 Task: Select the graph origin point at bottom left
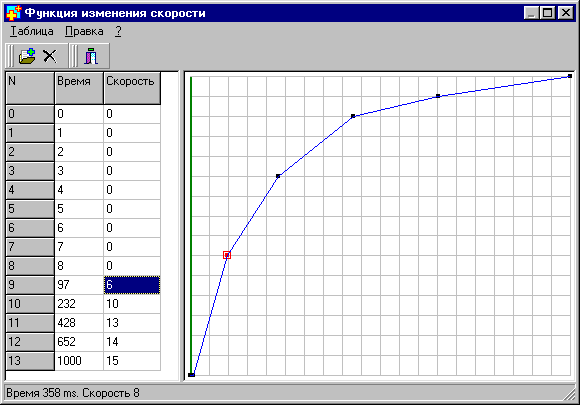192,375
